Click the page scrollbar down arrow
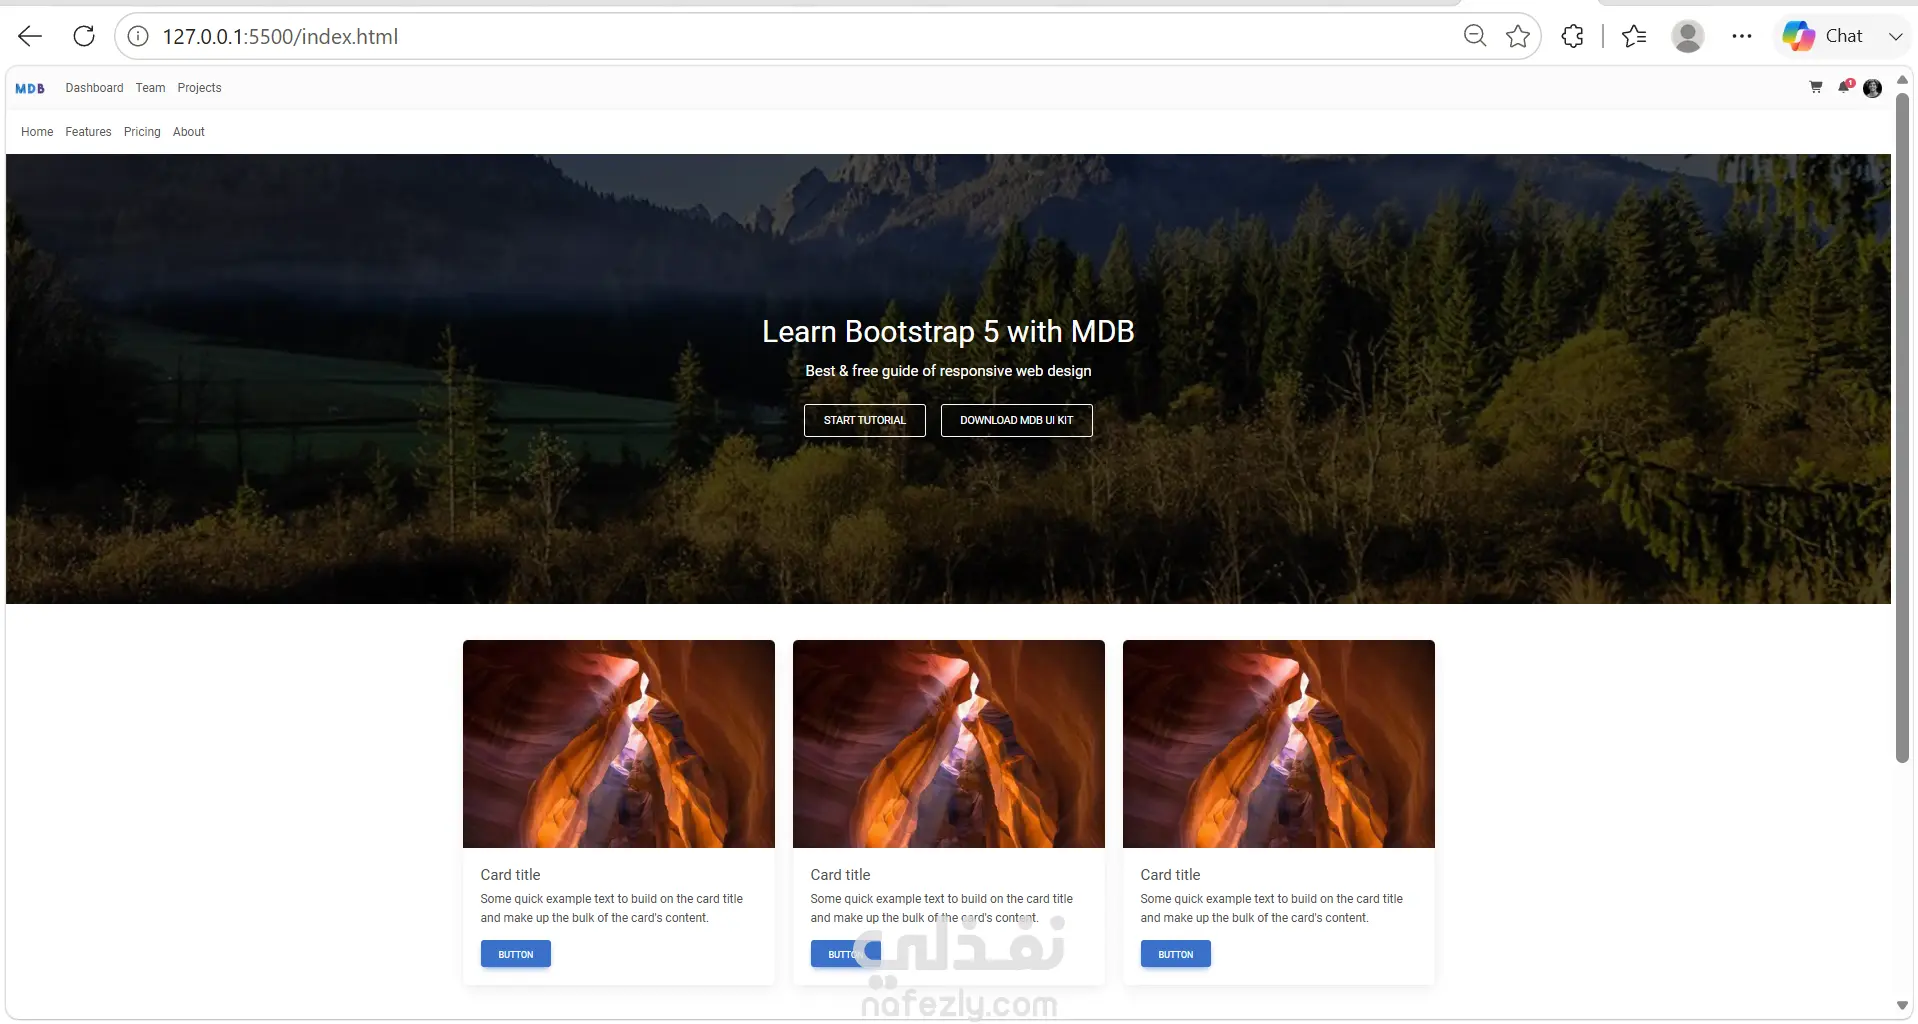This screenshot has height=1024, width=1918. tap(1902, 1006)
